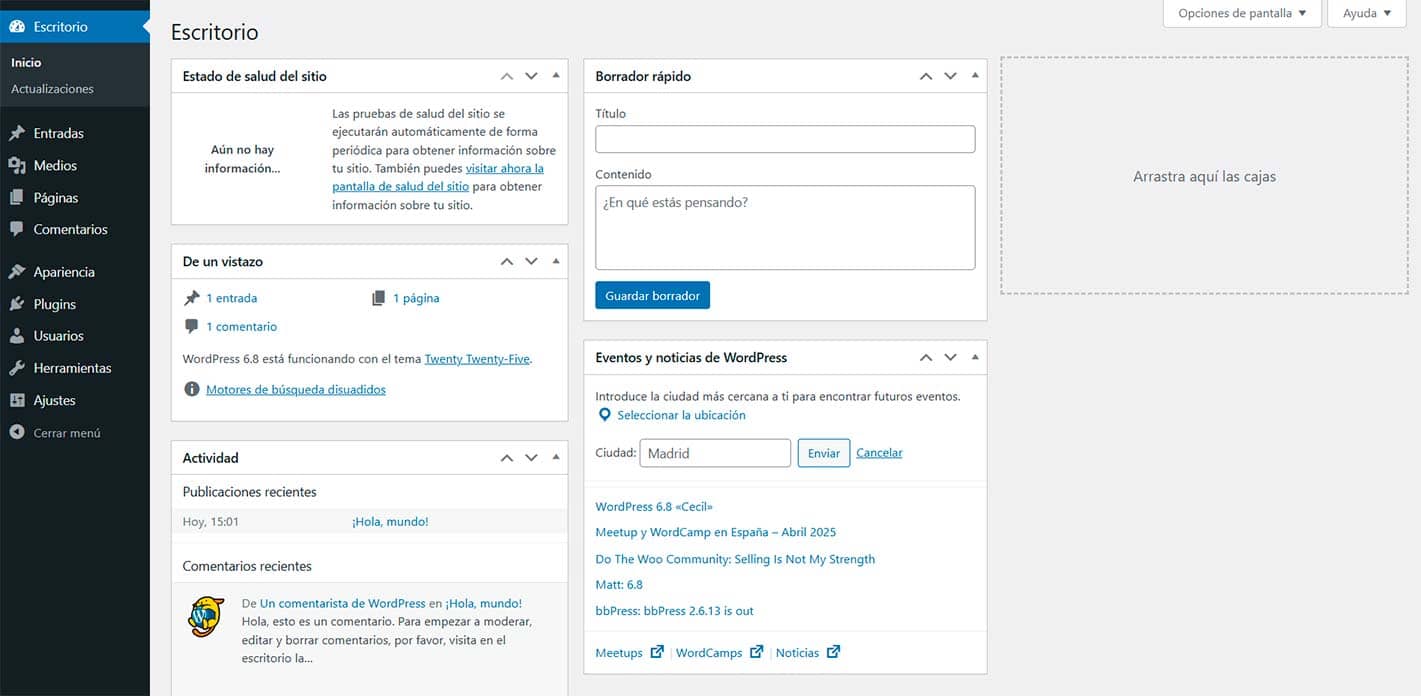Open Actualizaciones submenu item
1421x696 pixels.
click(x=52, y=89)
